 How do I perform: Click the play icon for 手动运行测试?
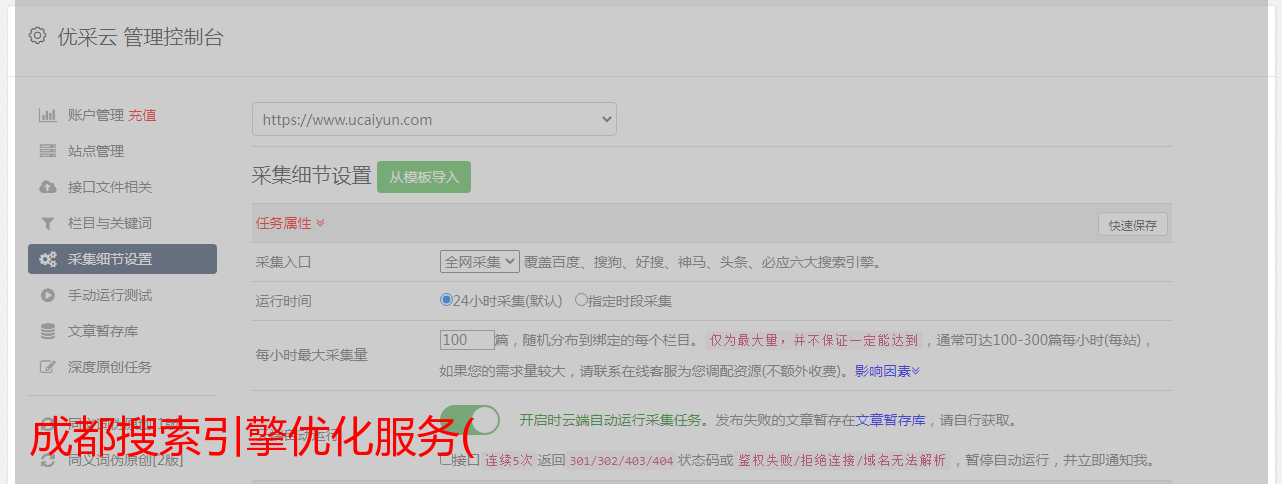[47, 295]
